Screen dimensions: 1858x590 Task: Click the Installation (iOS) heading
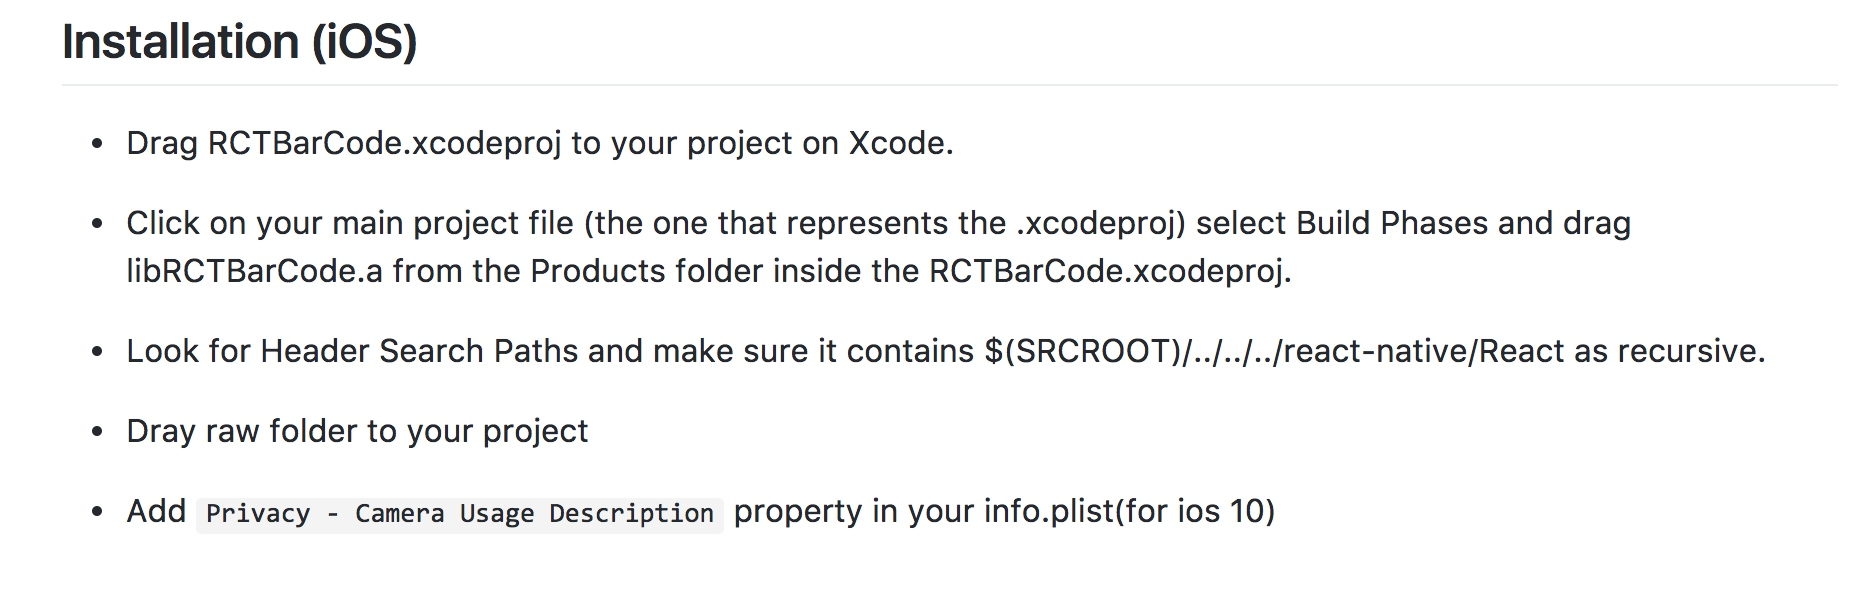(x=240, y=42)
